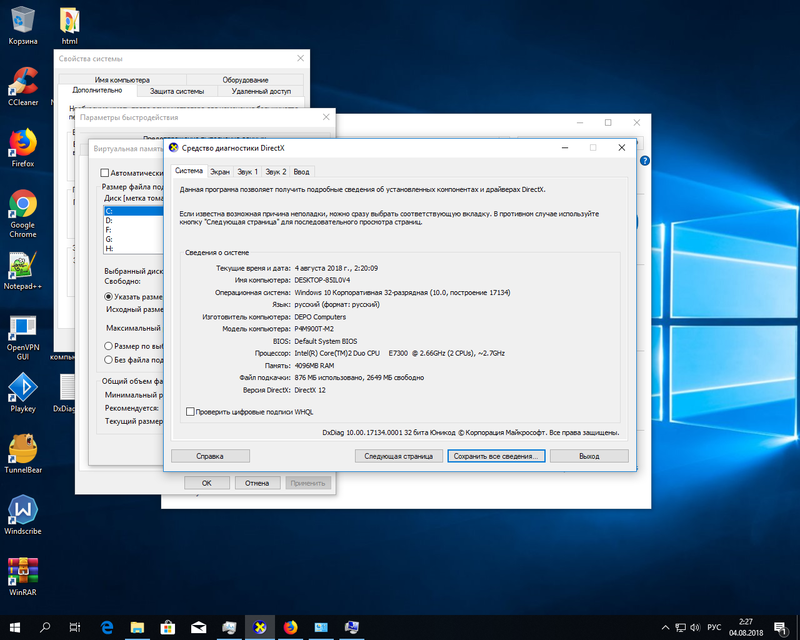Open the Windows Start menu
The height and width of the screenshot is (640, 800).
click(15, 627)
